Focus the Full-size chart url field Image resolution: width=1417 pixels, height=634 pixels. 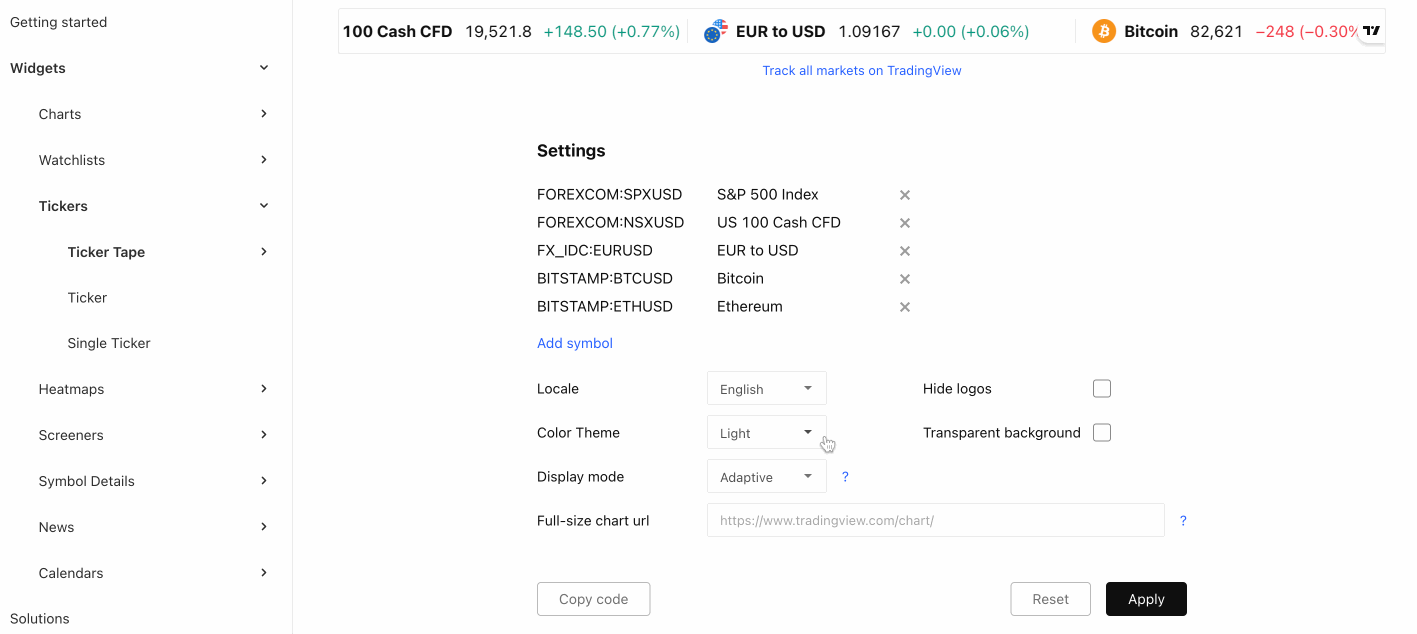pos(936,521)
